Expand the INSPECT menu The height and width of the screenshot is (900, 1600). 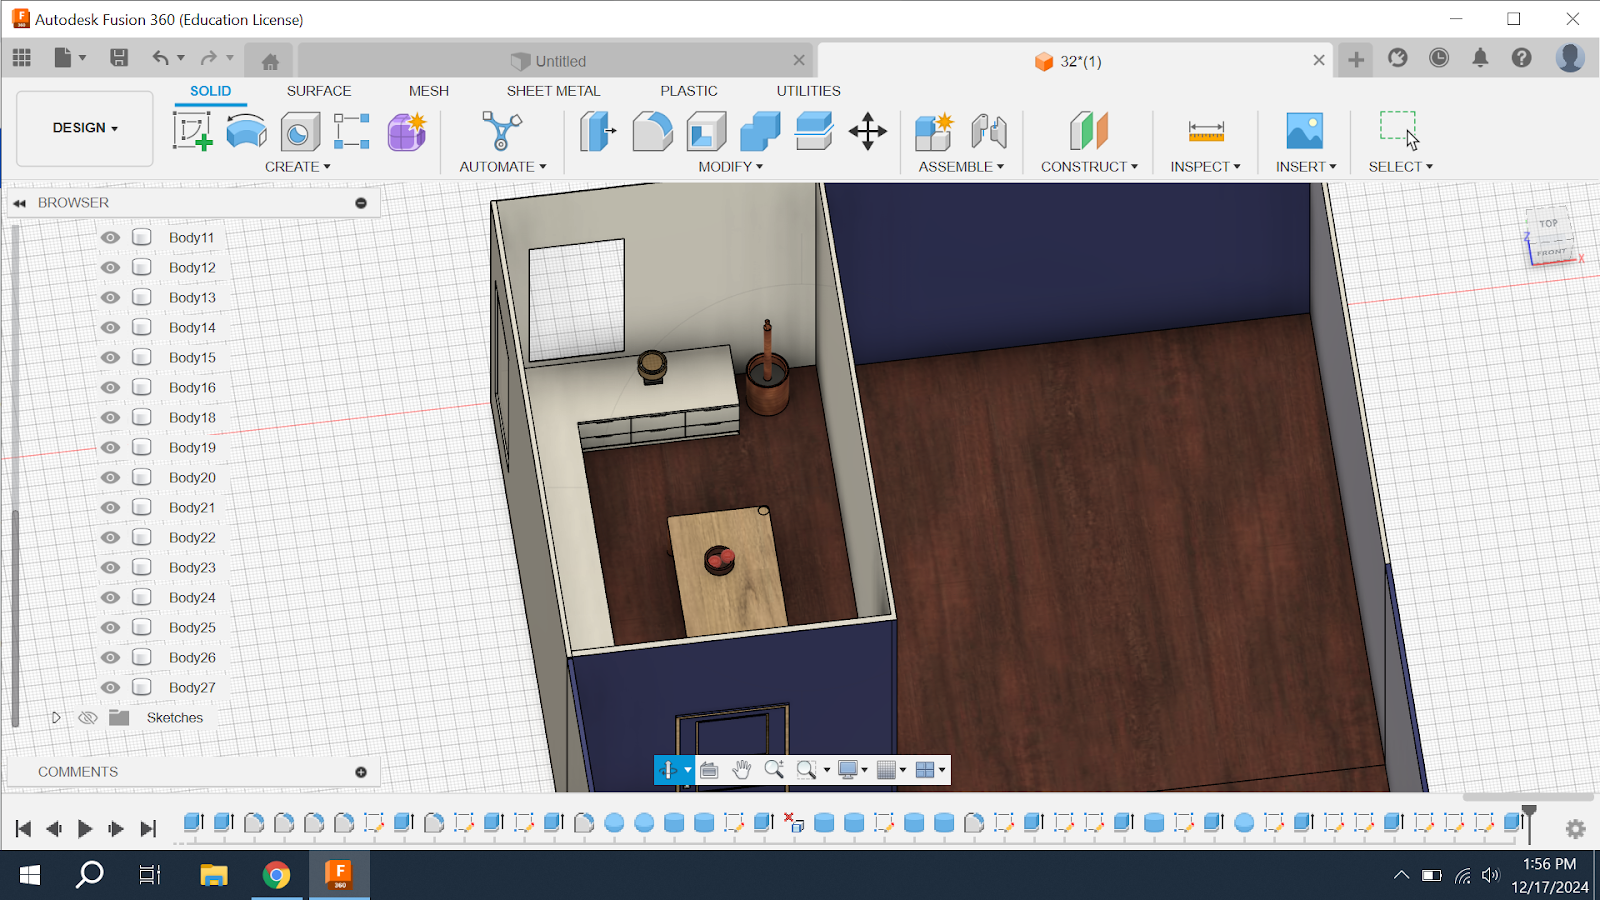coord(1205,167)
